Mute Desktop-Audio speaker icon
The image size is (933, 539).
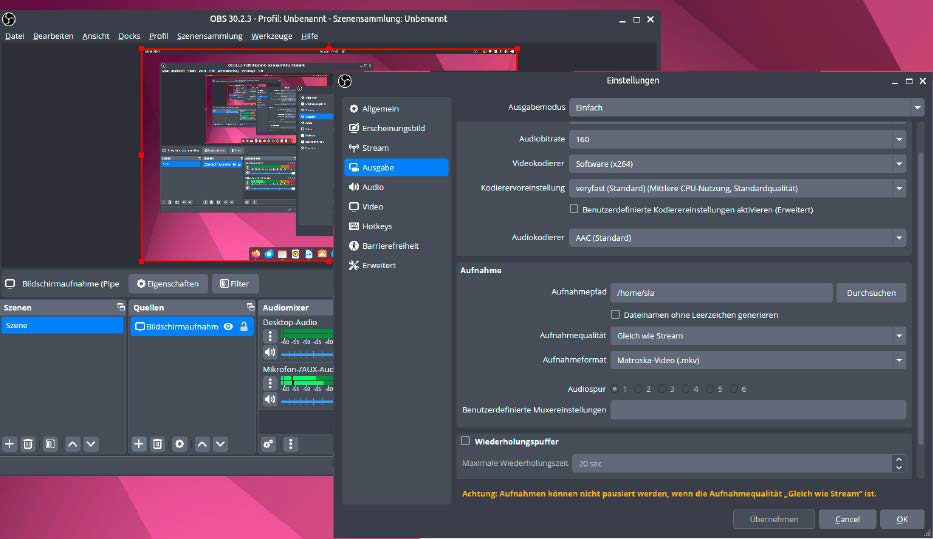pos(270,352)
